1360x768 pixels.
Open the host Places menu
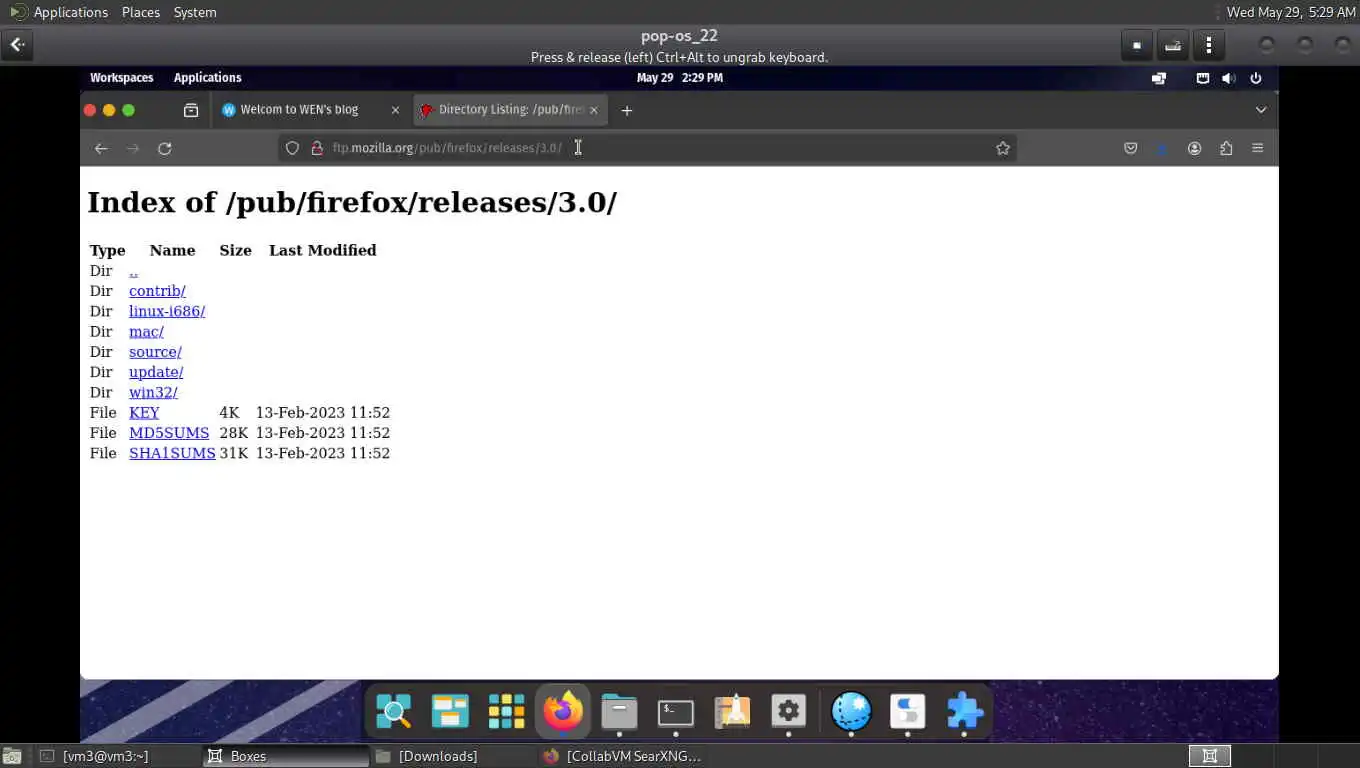[x=141, y=12]
